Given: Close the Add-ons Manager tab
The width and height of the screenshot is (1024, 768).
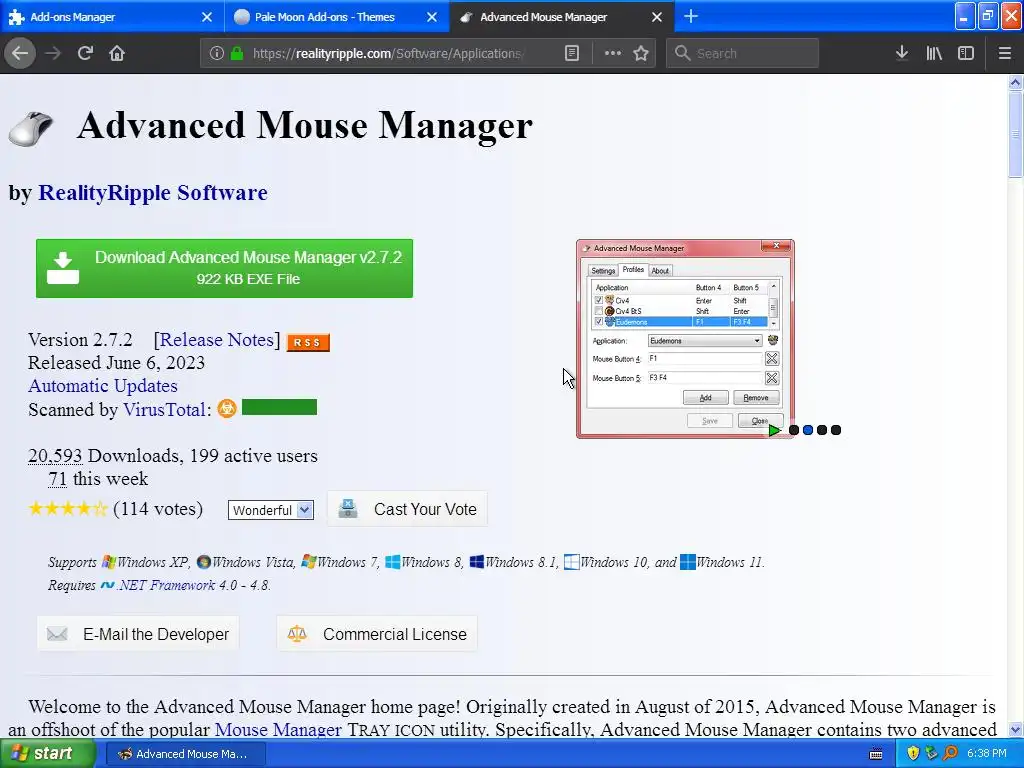Looking at the screenshot, I should pos(207,17).
